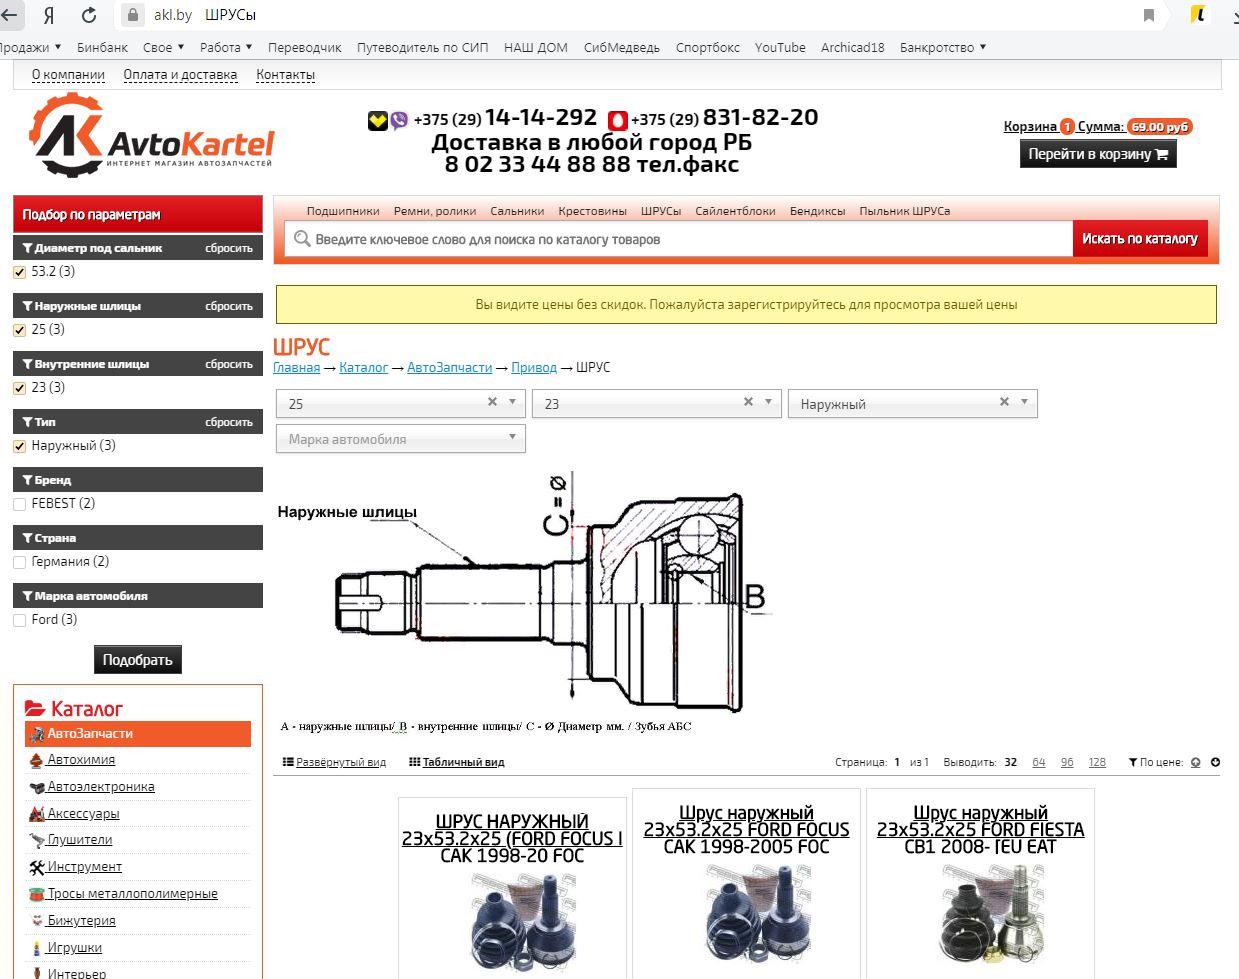Screen dimensions: 1239x979
Task: Enable the FEBEST brand checkbox
Action: pyautogui.click(x=19, y=504)
